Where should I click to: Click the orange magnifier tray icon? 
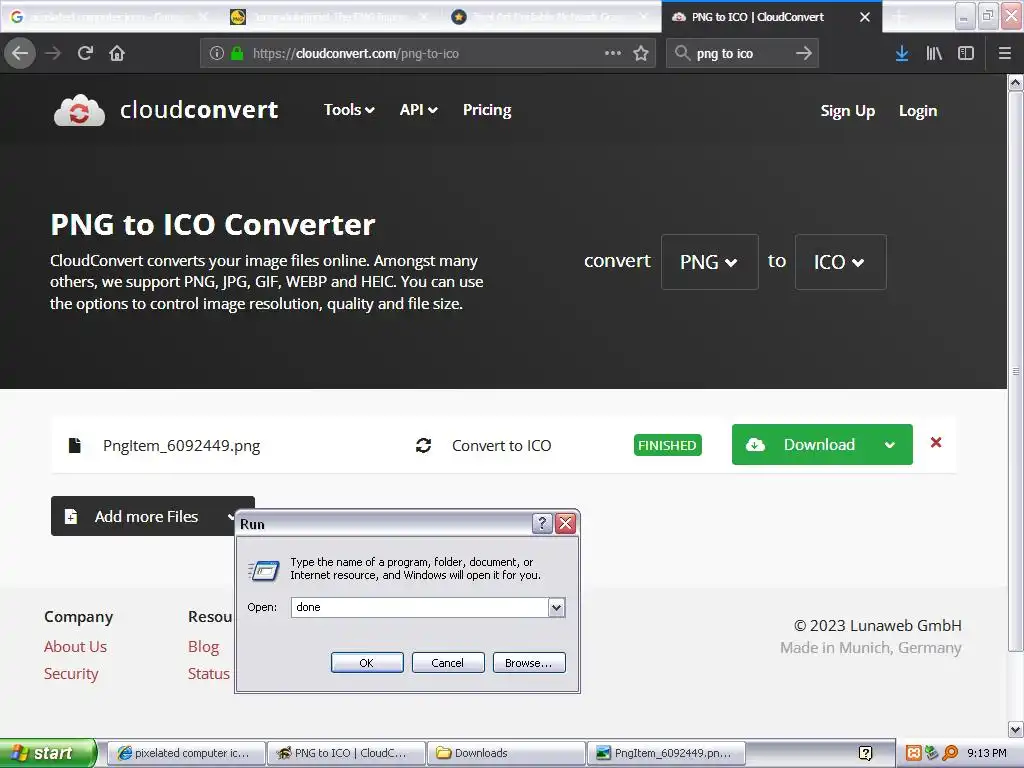tap(950, 753)
